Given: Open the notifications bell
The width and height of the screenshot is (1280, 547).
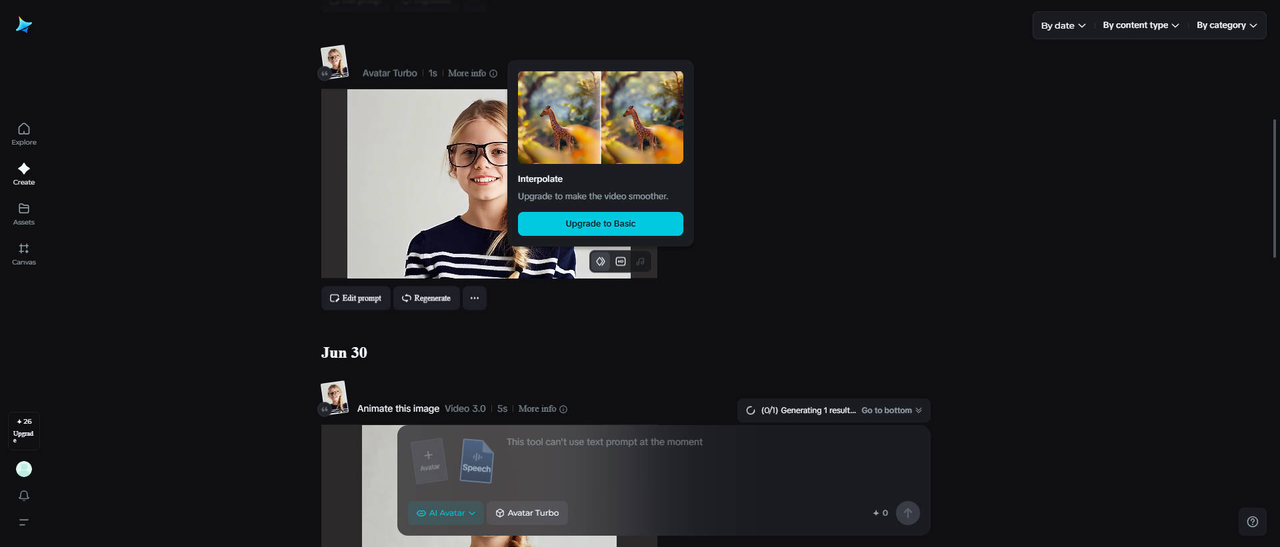Looking at the screenshot, I should (x=24, y=496).
